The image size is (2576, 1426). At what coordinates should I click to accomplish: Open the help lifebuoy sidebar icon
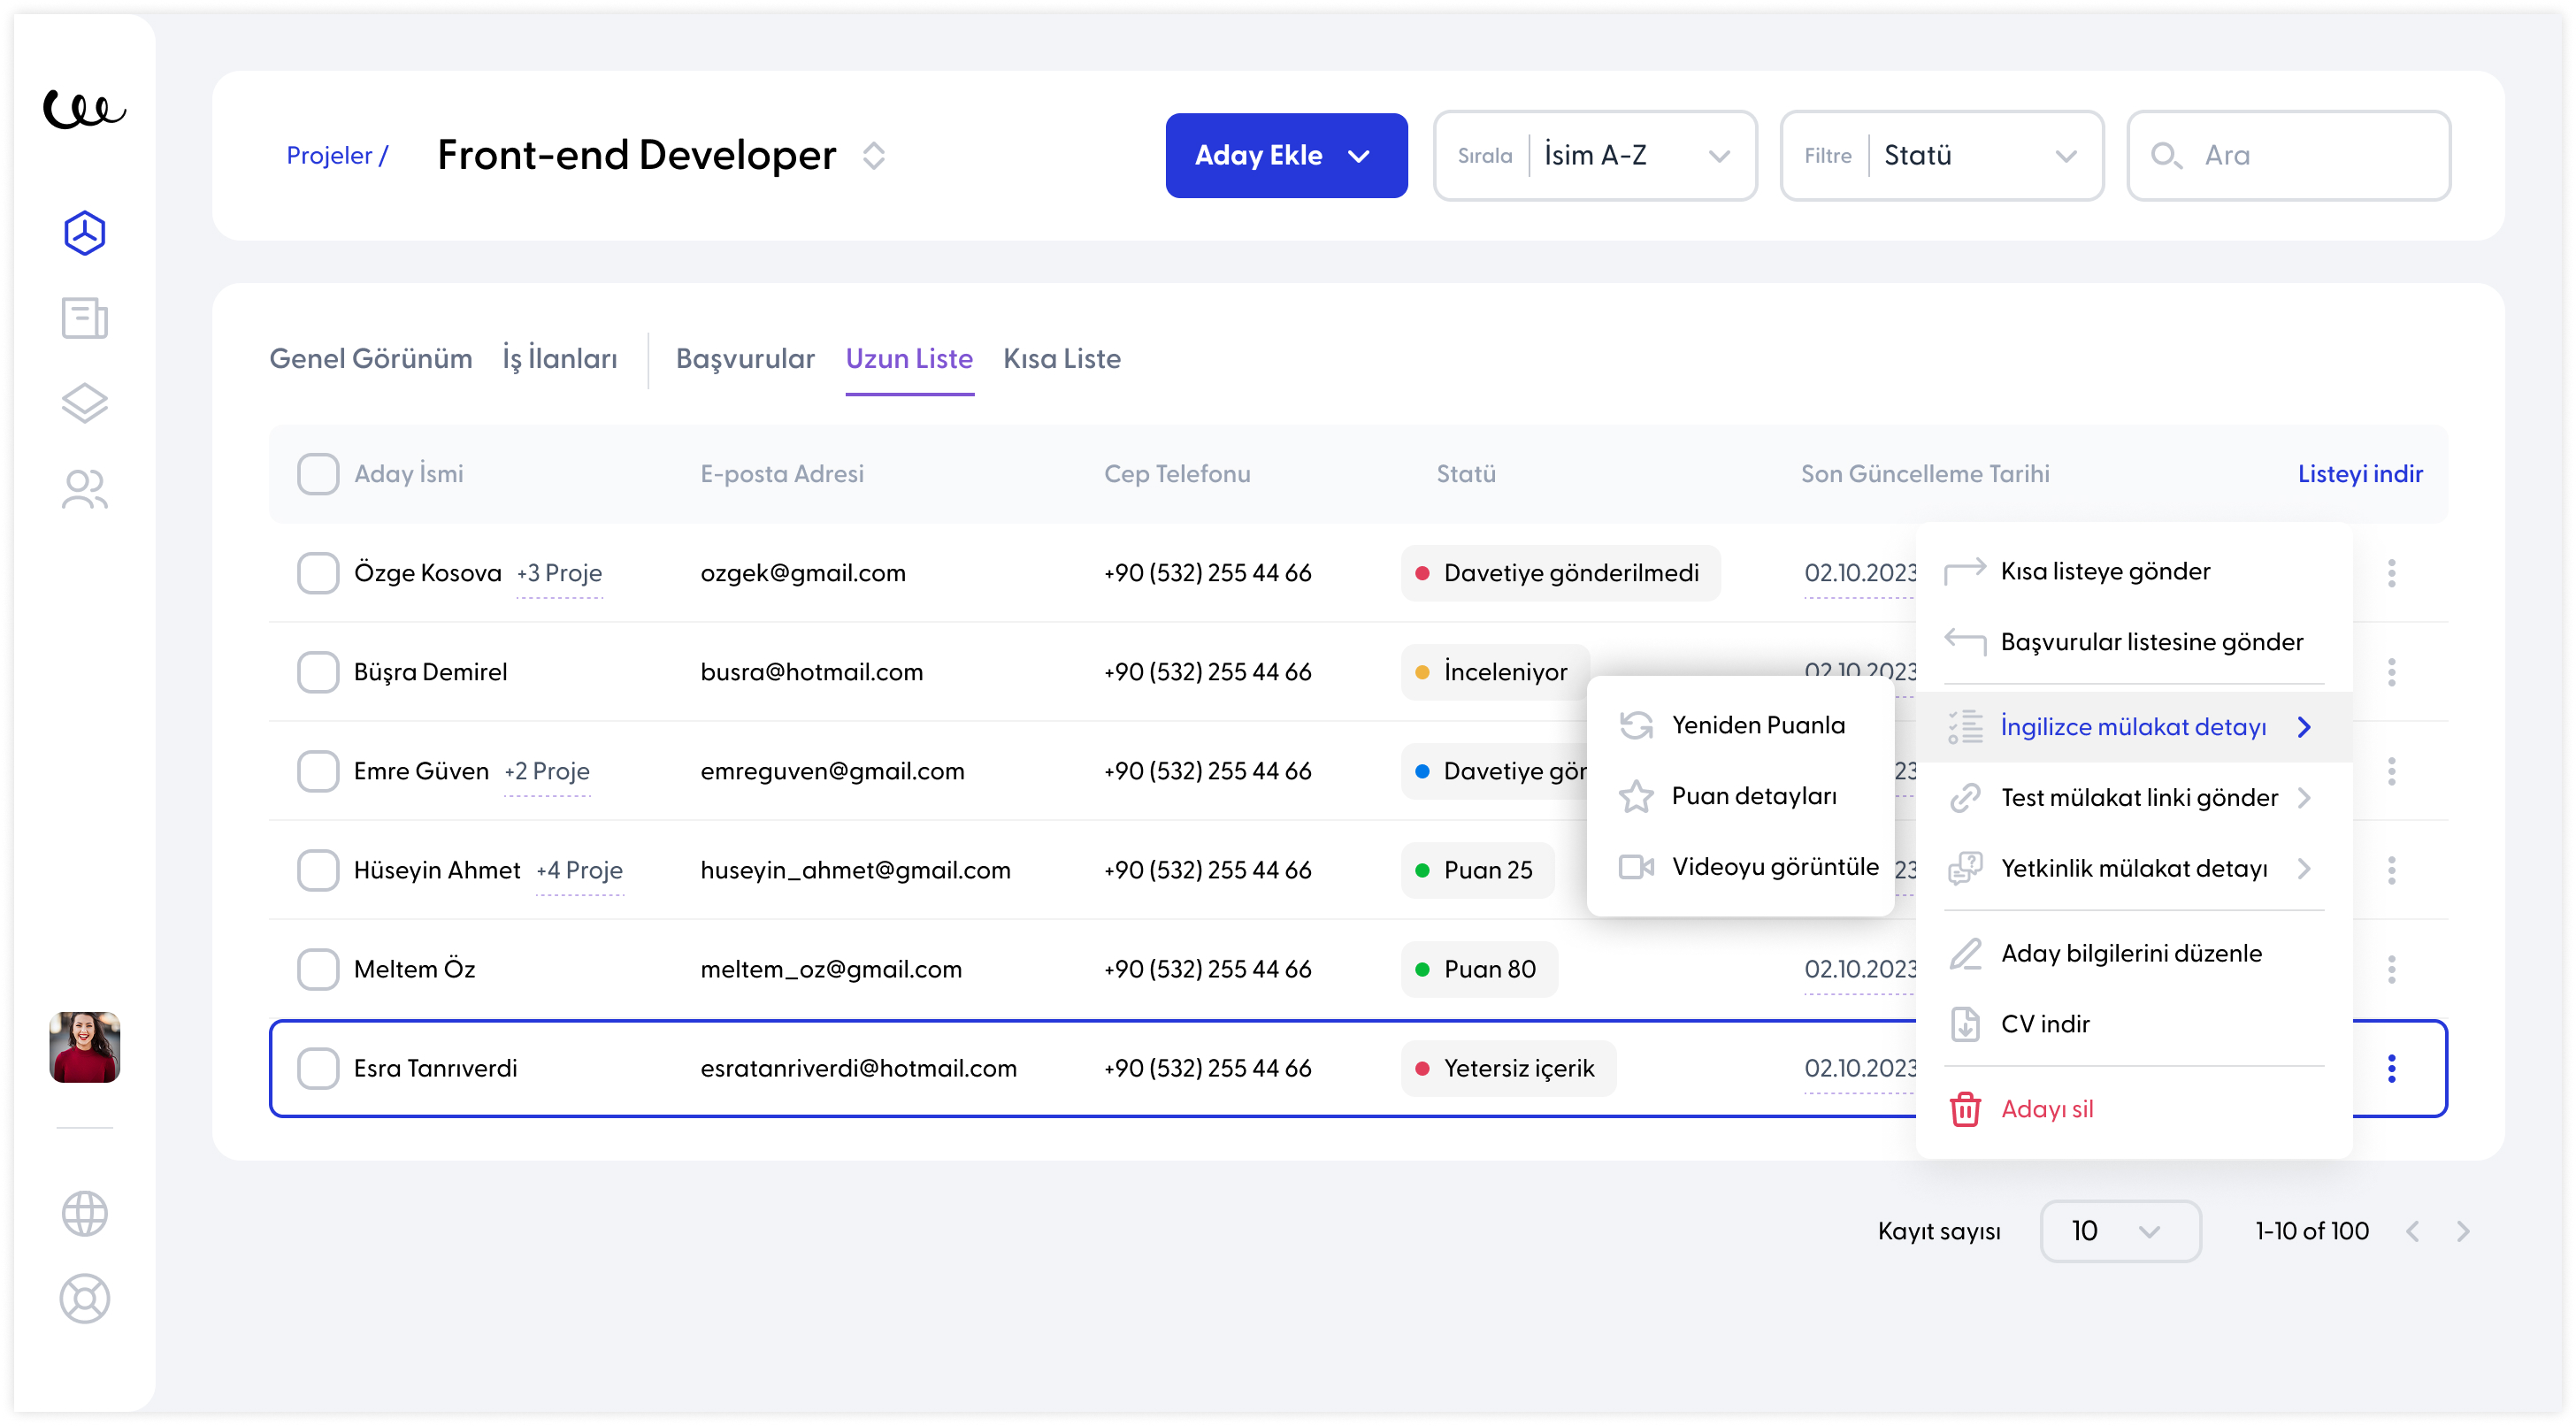click(x=84, y=1299)
